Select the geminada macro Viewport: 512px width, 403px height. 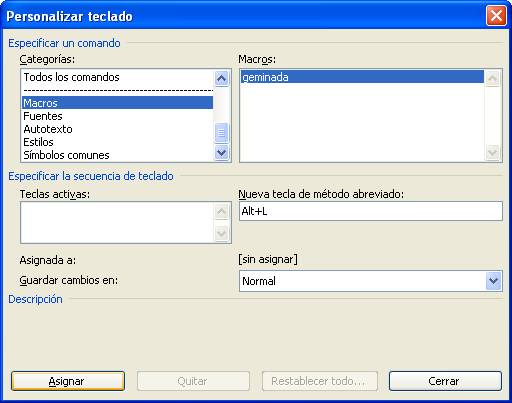[x=362, y=77]
